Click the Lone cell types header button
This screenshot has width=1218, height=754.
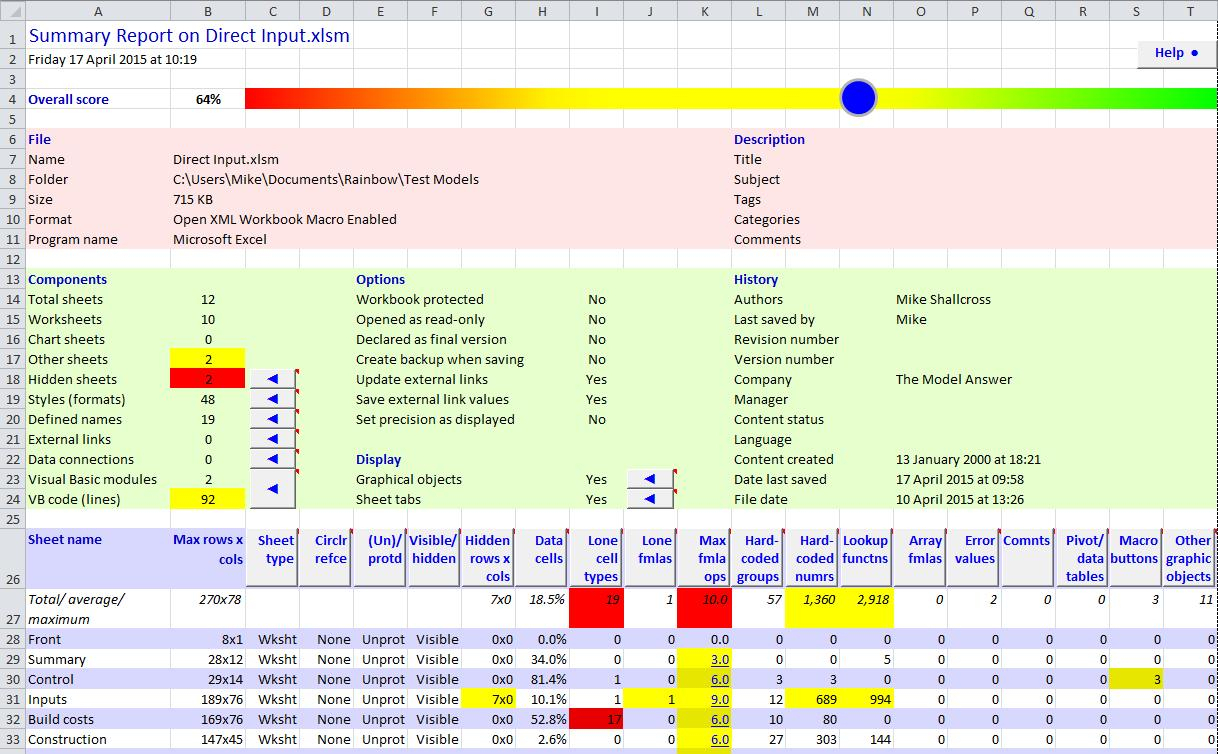point(596,558)
